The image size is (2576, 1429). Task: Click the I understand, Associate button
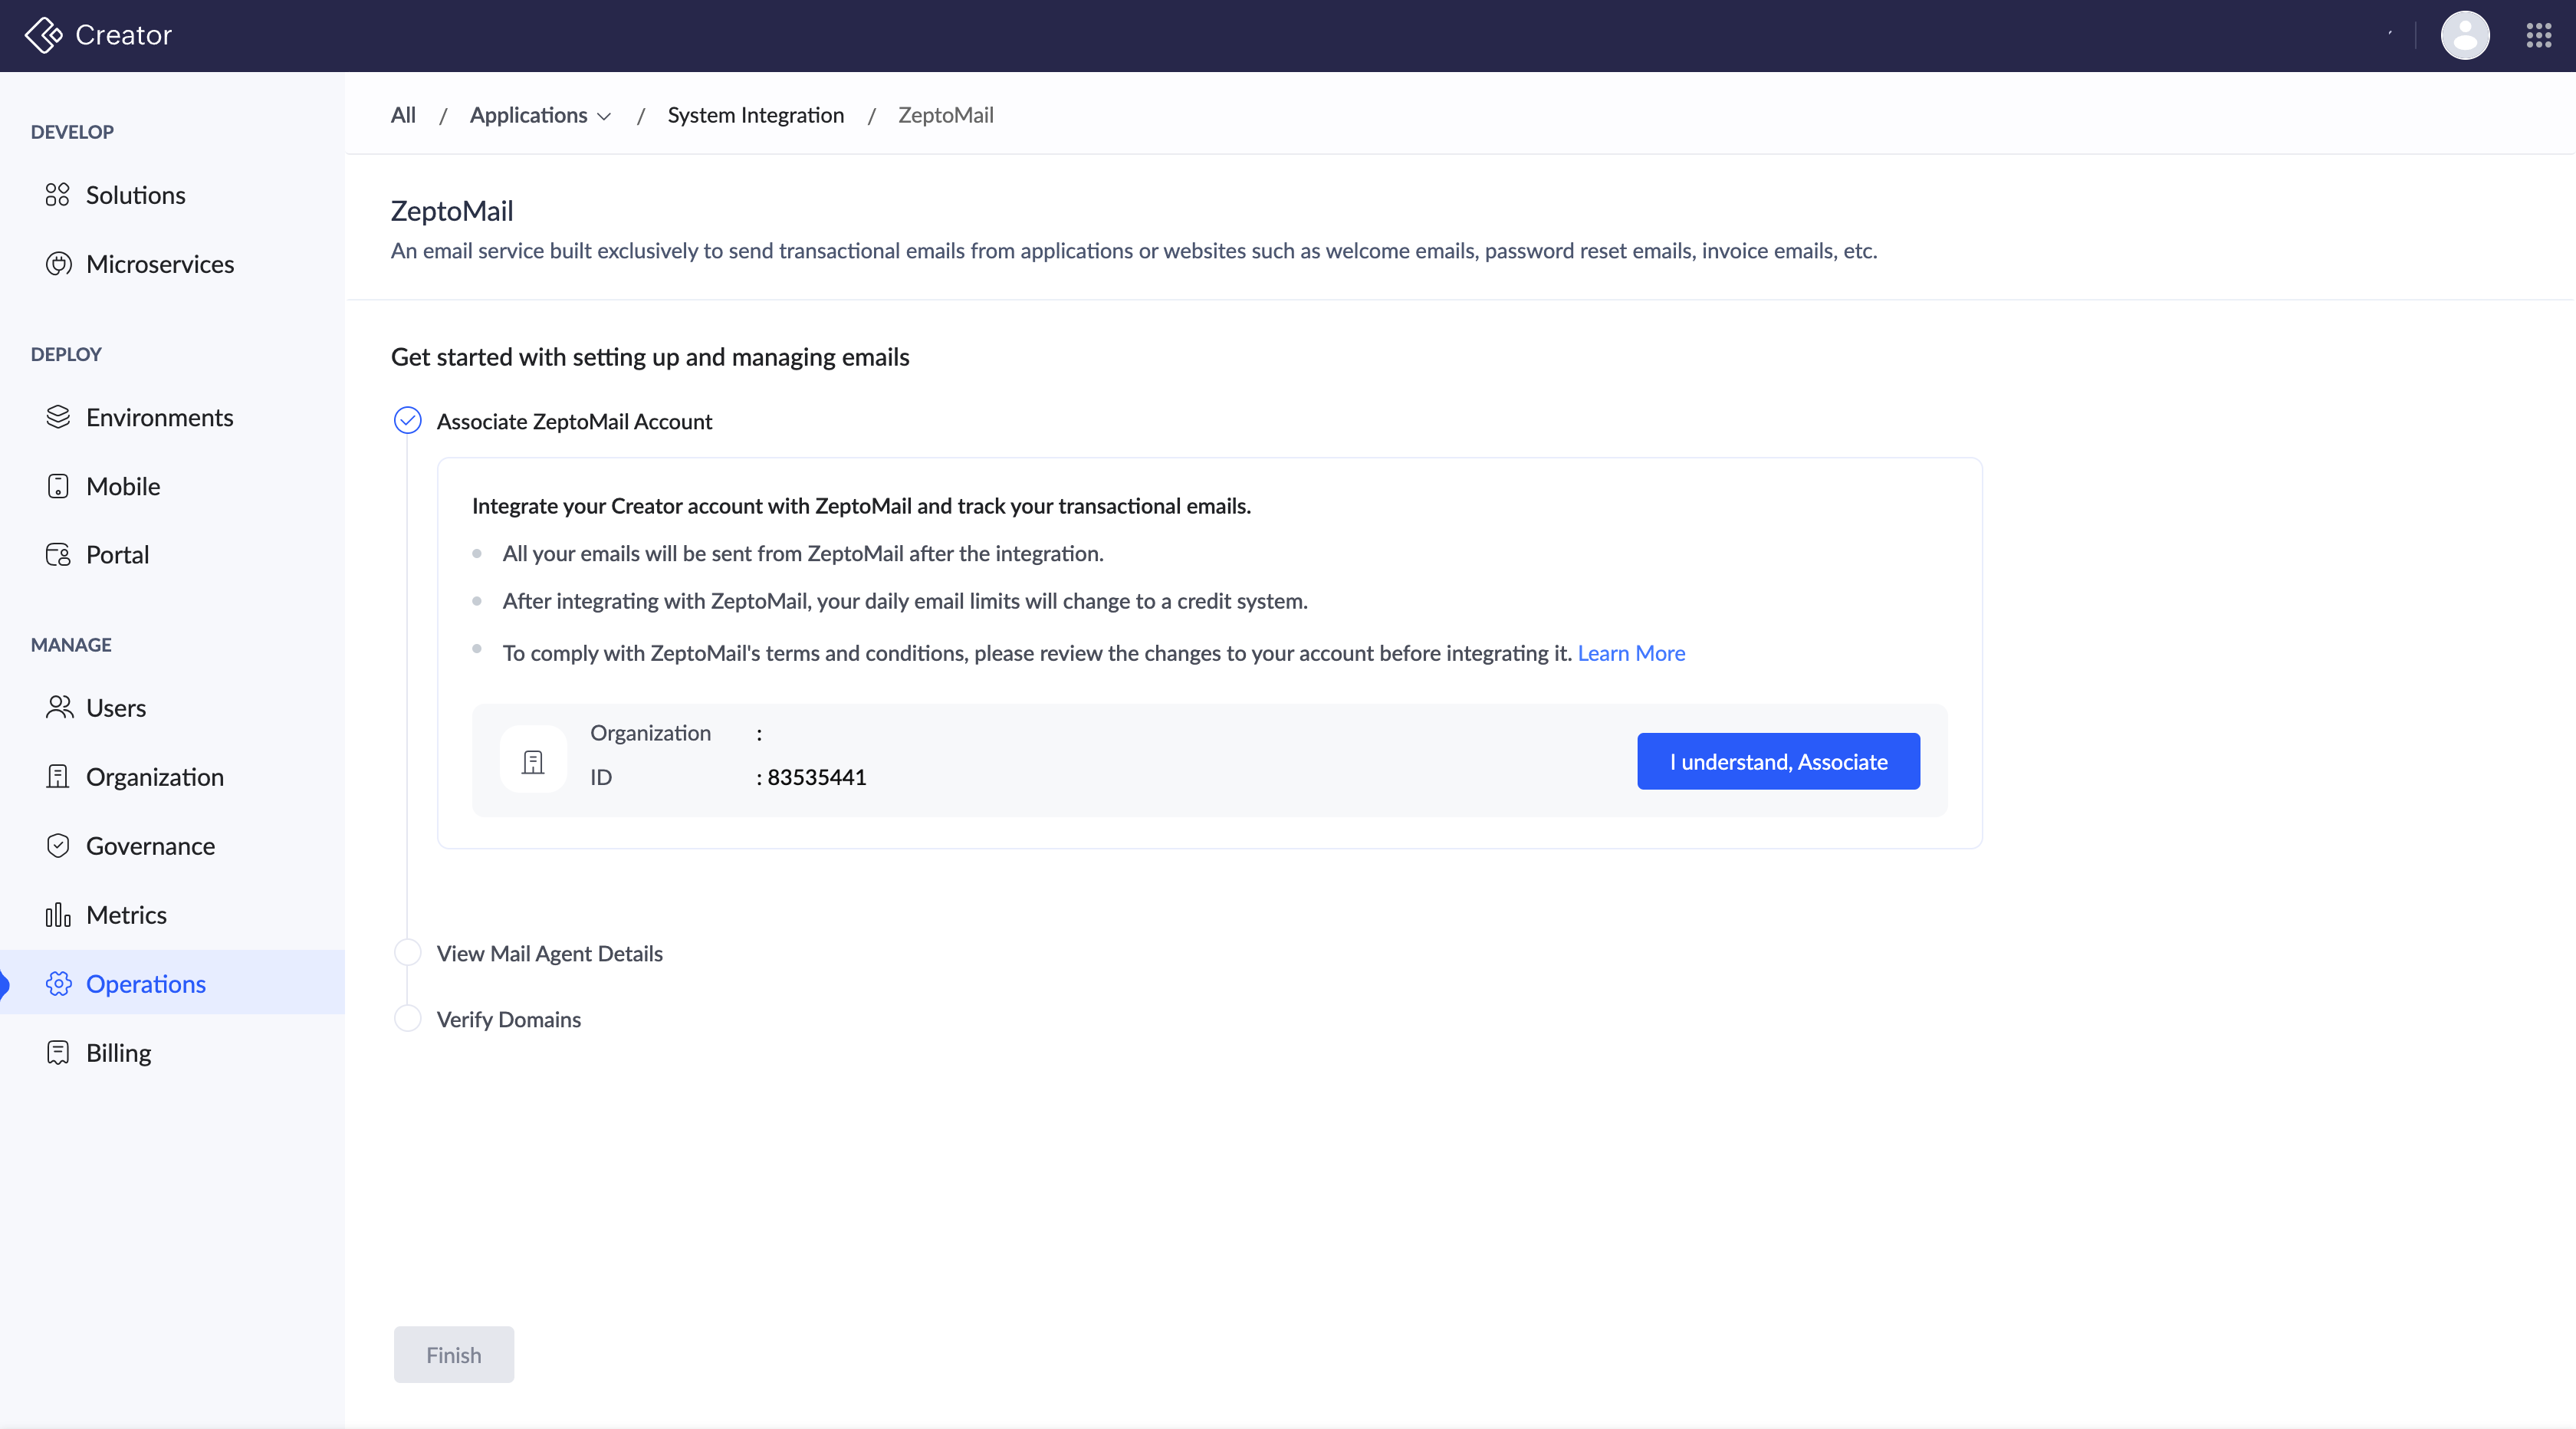1777,762
